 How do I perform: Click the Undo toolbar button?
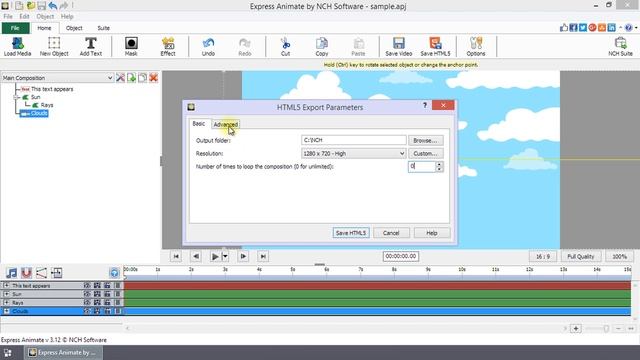pyautogui.click(x=208, y=46)
